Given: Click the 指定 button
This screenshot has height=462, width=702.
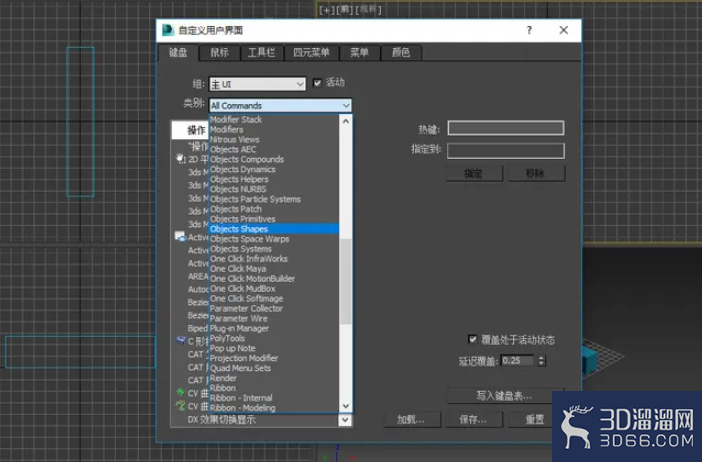Looking at the screenshot, I should pos(474,173).
